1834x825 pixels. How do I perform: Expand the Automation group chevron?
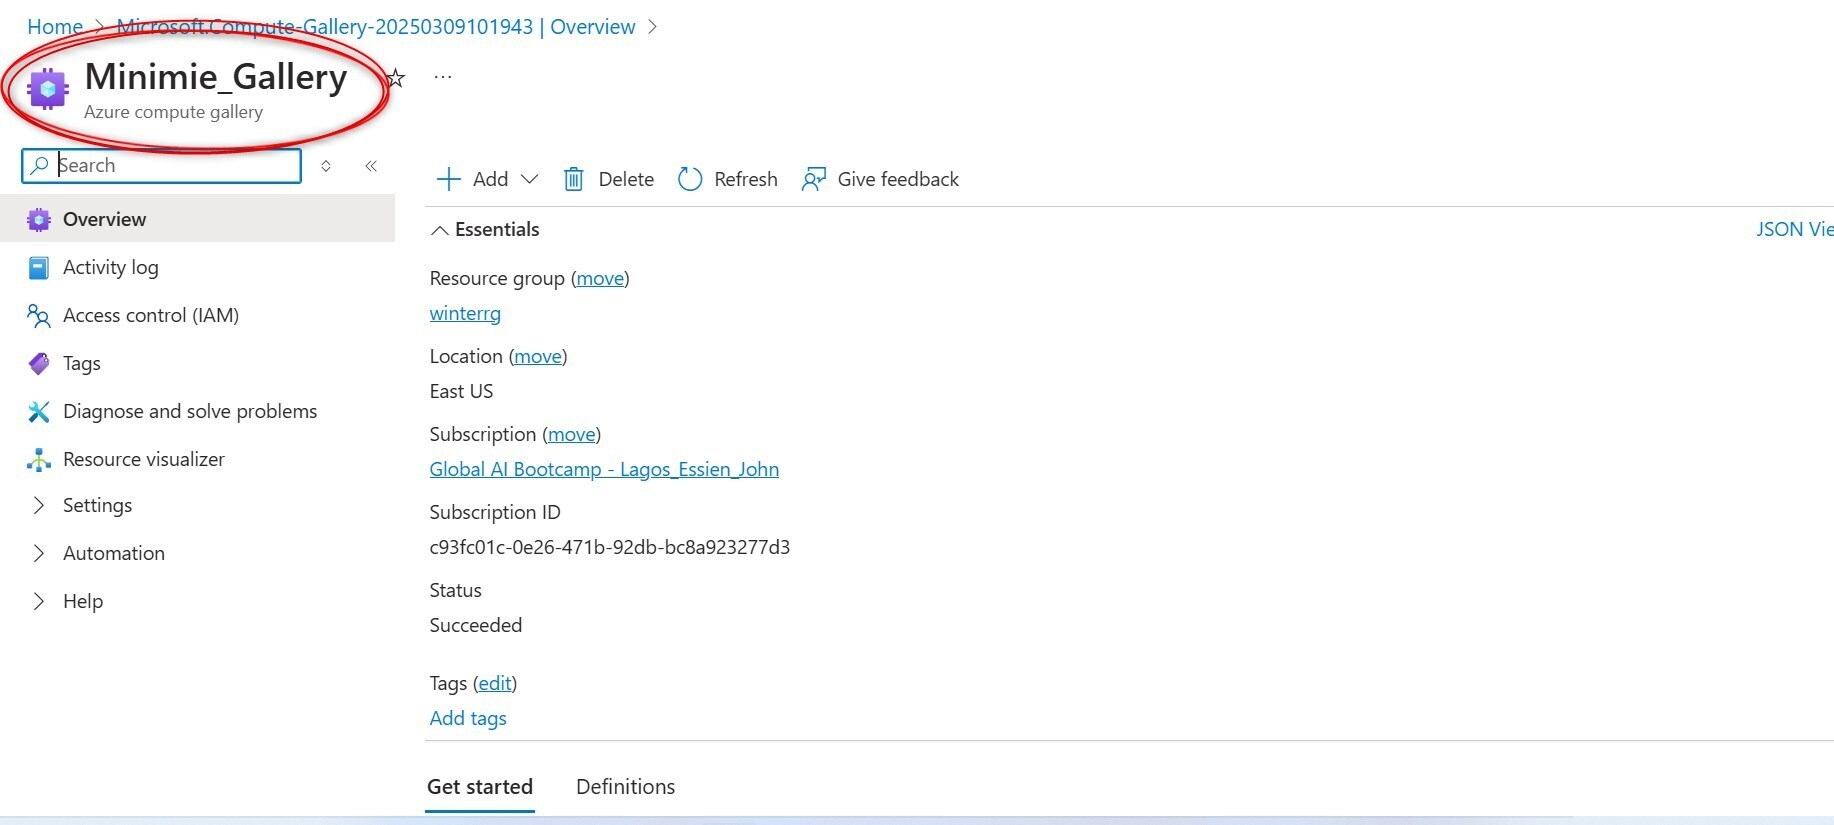pyautogui.click(x=39, y=554)
